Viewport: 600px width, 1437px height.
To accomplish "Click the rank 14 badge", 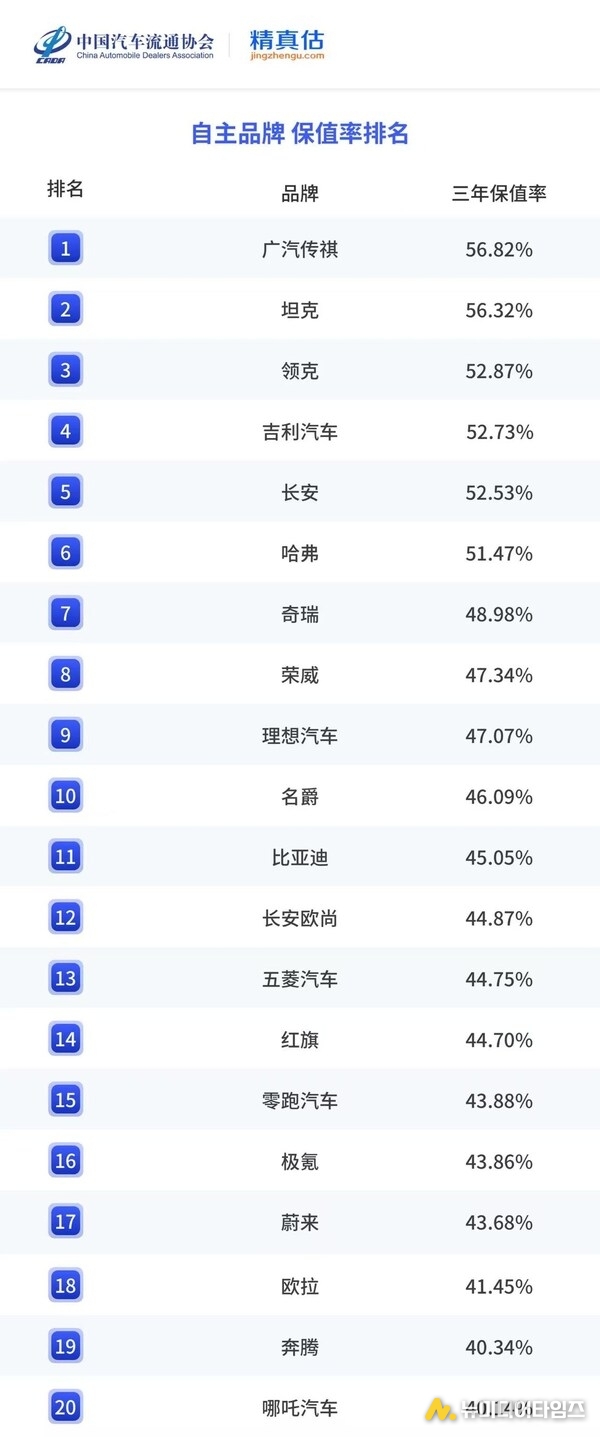I will [x=65, y=1039].
